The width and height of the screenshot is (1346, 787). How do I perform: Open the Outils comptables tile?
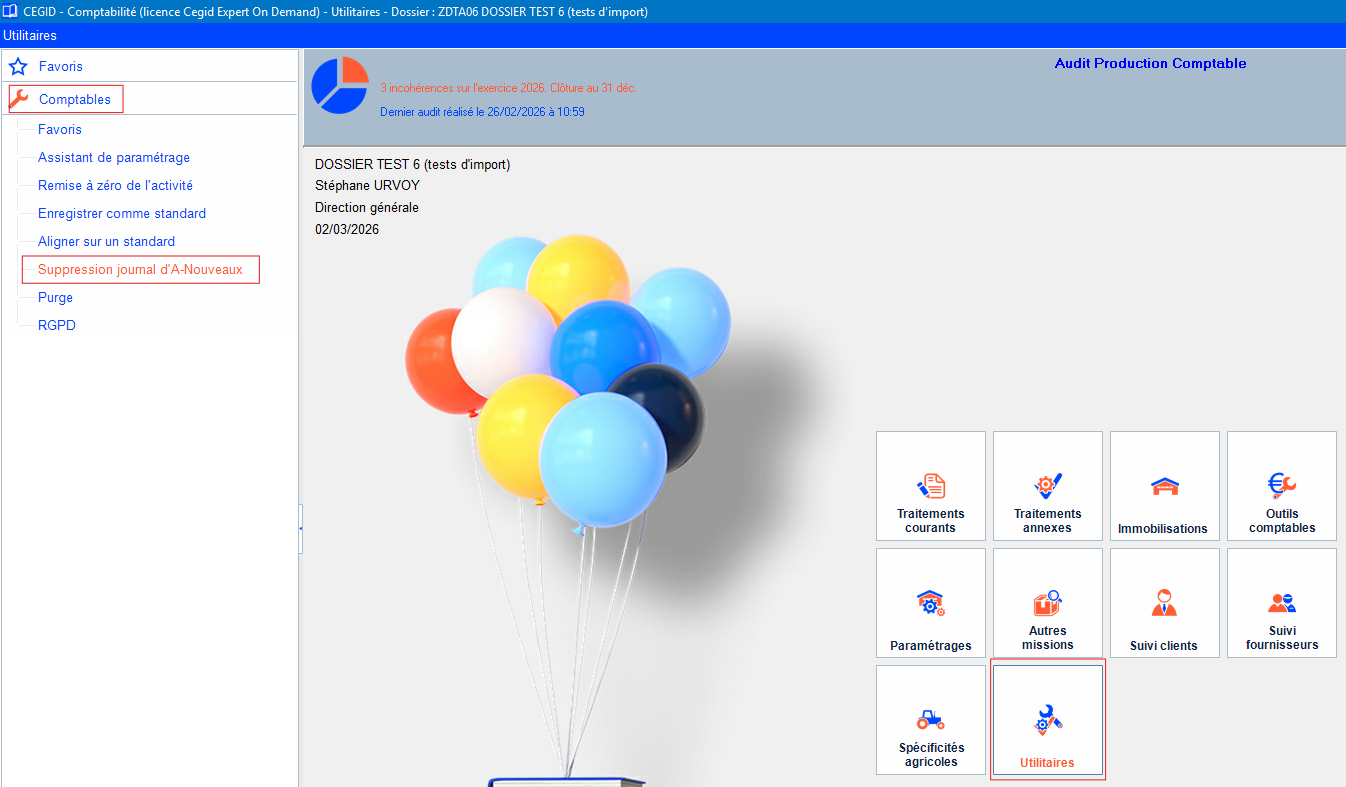tap(1281, 486)
